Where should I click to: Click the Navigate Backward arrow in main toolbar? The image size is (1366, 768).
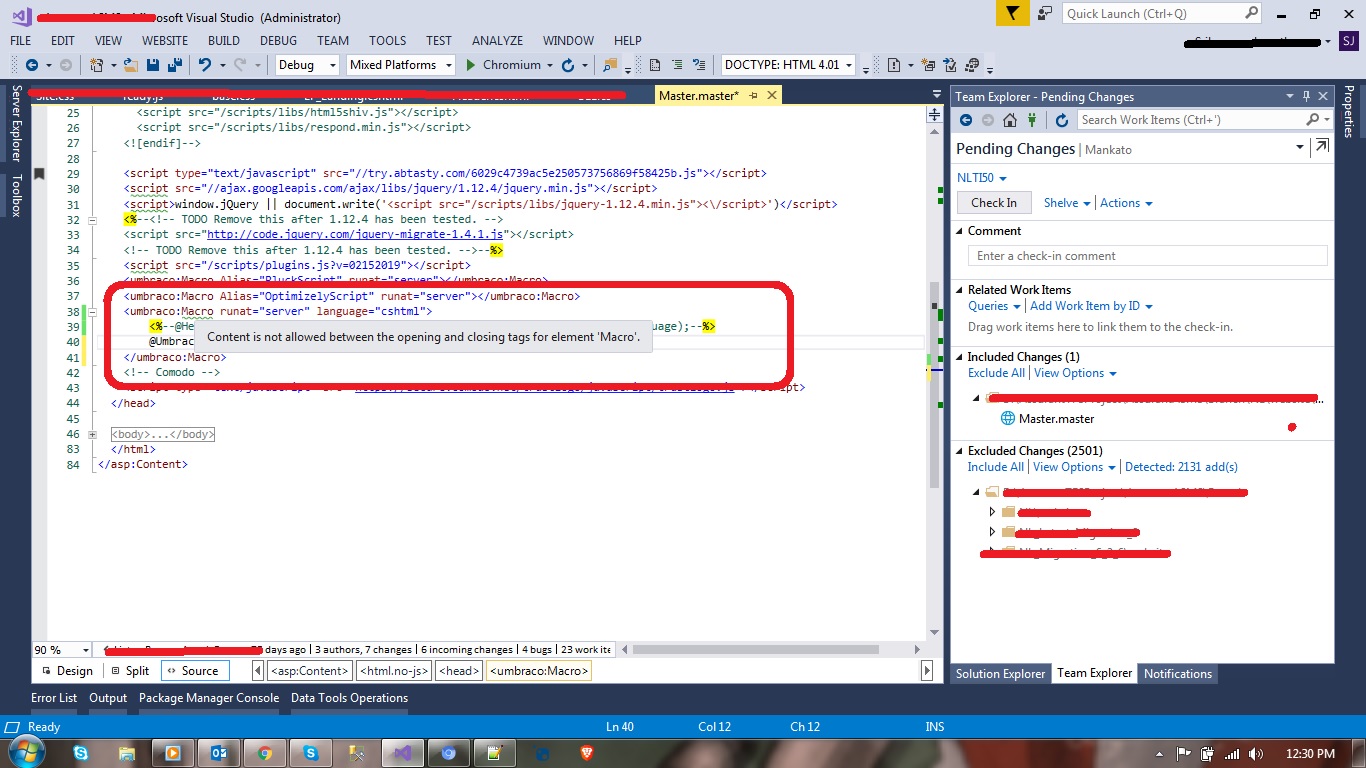click(x=31, y=65)
